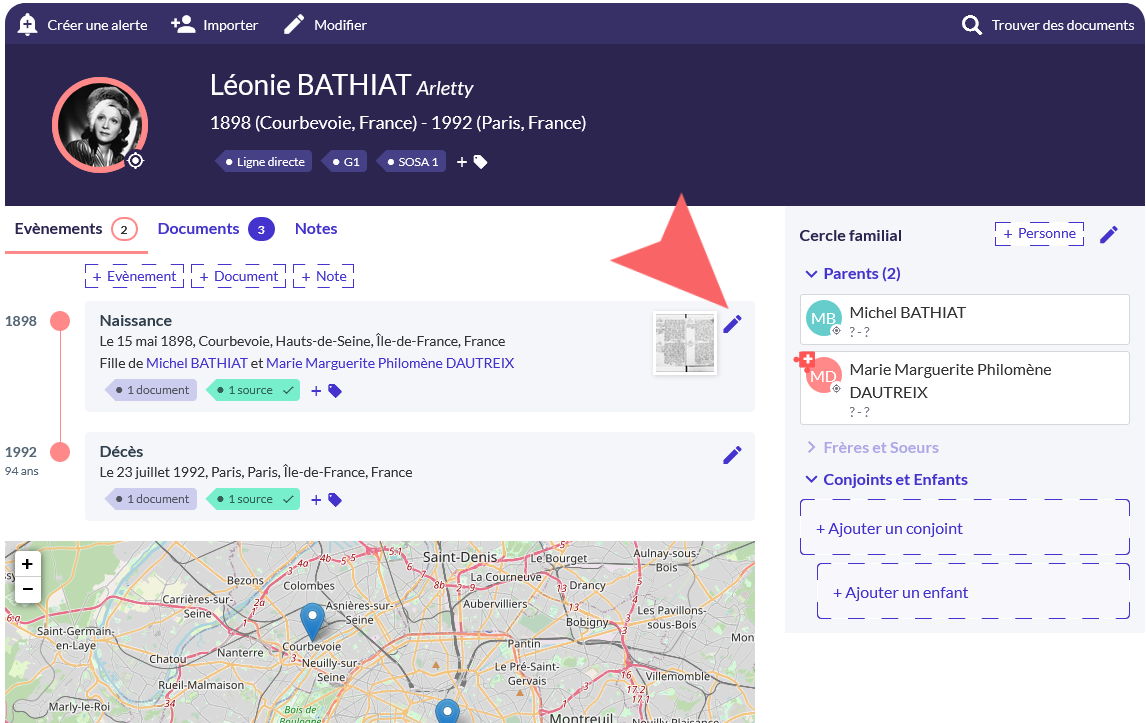This screenshot has height=723, width=1146.
Task: Click the Léonie BATHIAT name heading
Action: coord(310,86)
